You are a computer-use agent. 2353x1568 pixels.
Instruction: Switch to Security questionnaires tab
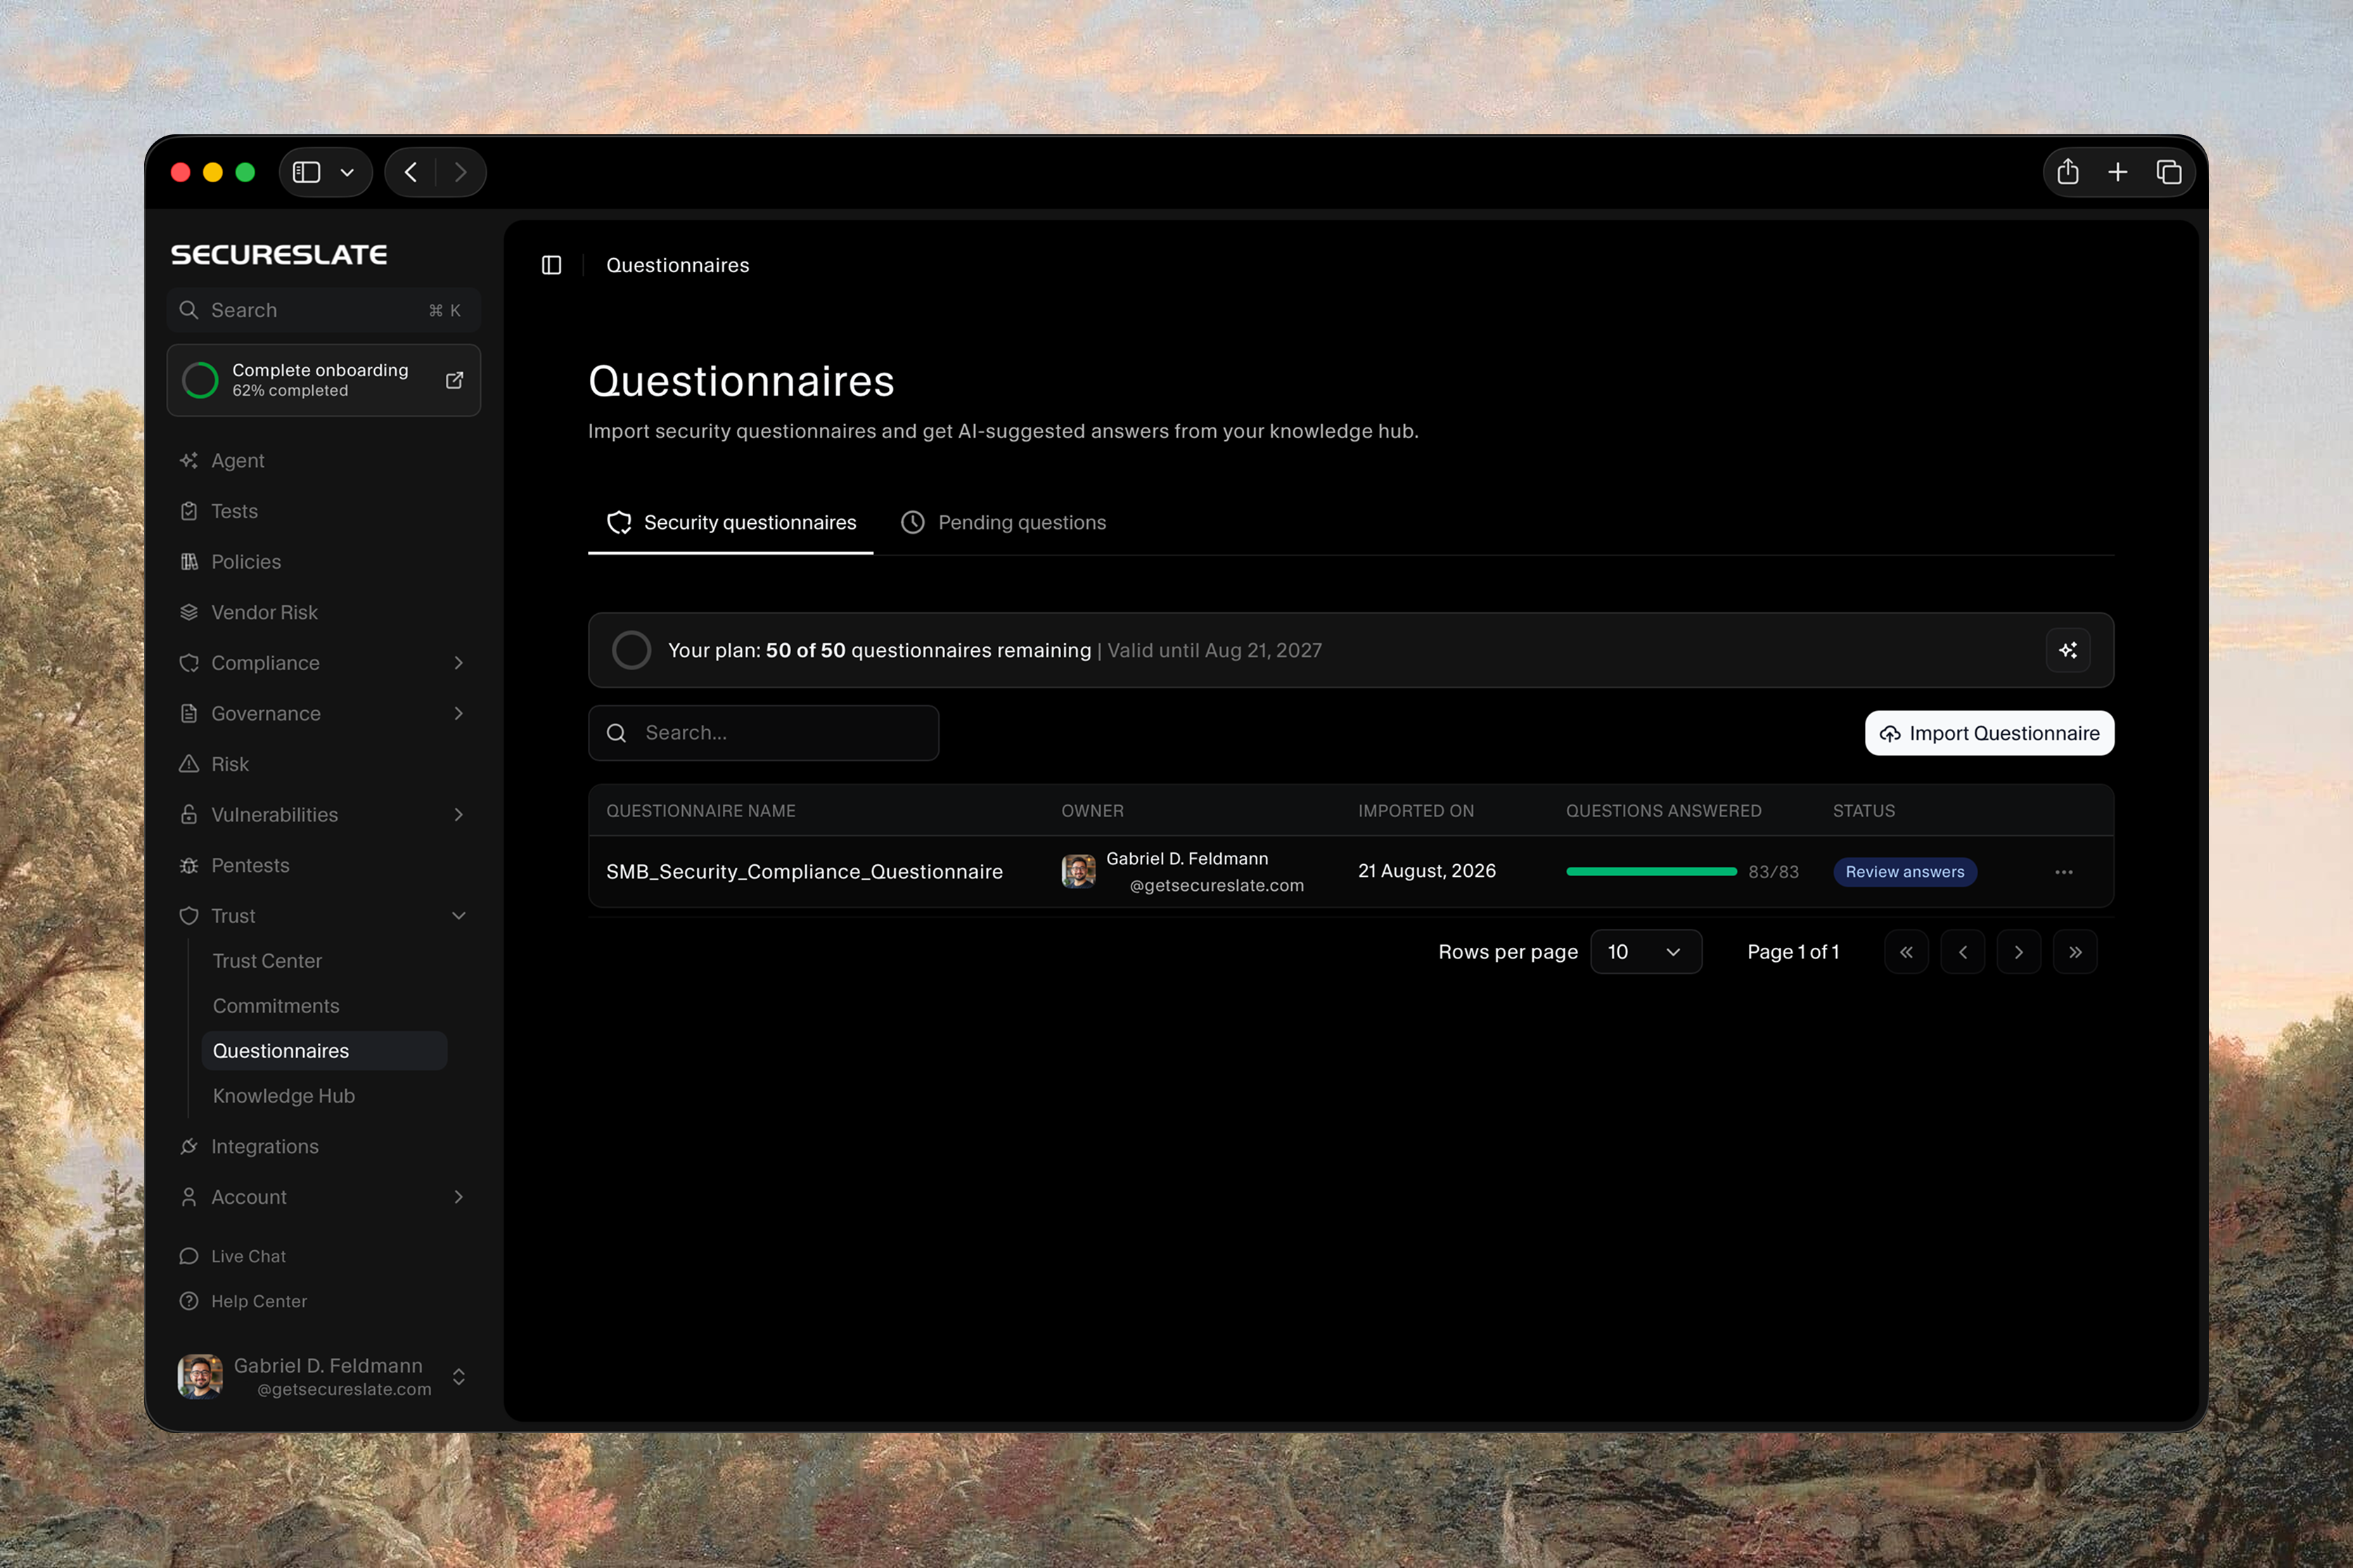click(730, 523)
